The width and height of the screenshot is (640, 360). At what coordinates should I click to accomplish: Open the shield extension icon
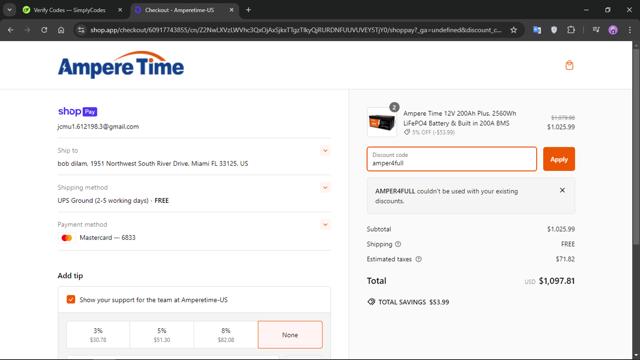pos(554,30)
